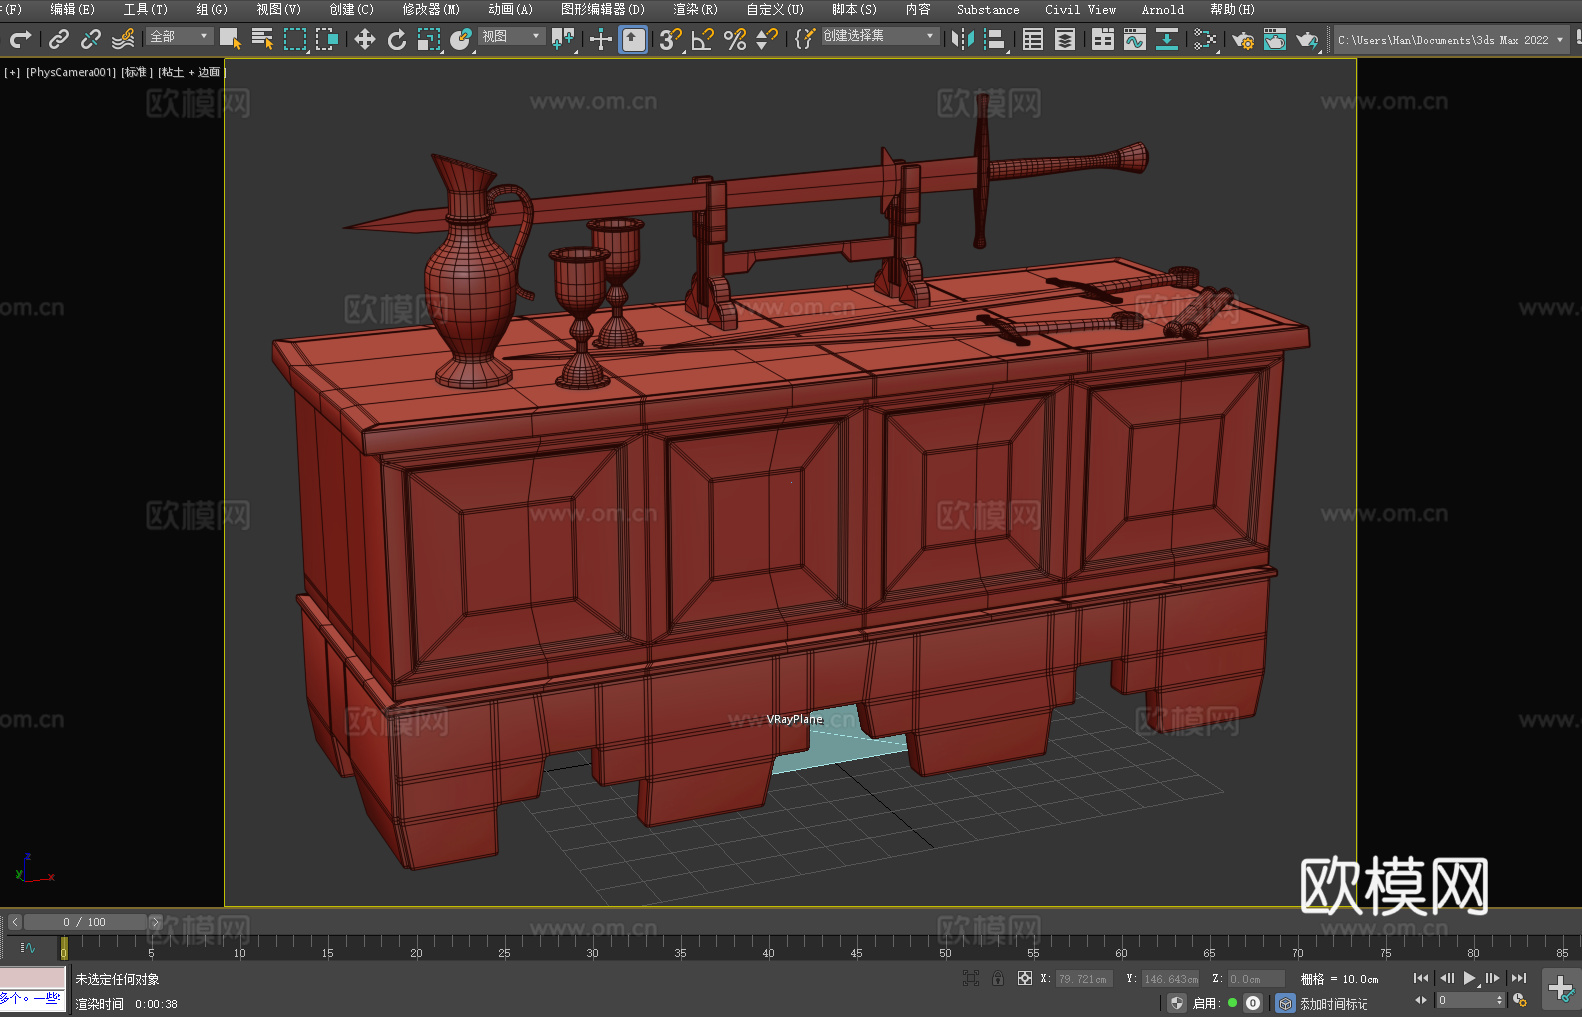Click the Mirror tool icon
Viewport: 1582px width, 1017px height.
tap(962, 39)
